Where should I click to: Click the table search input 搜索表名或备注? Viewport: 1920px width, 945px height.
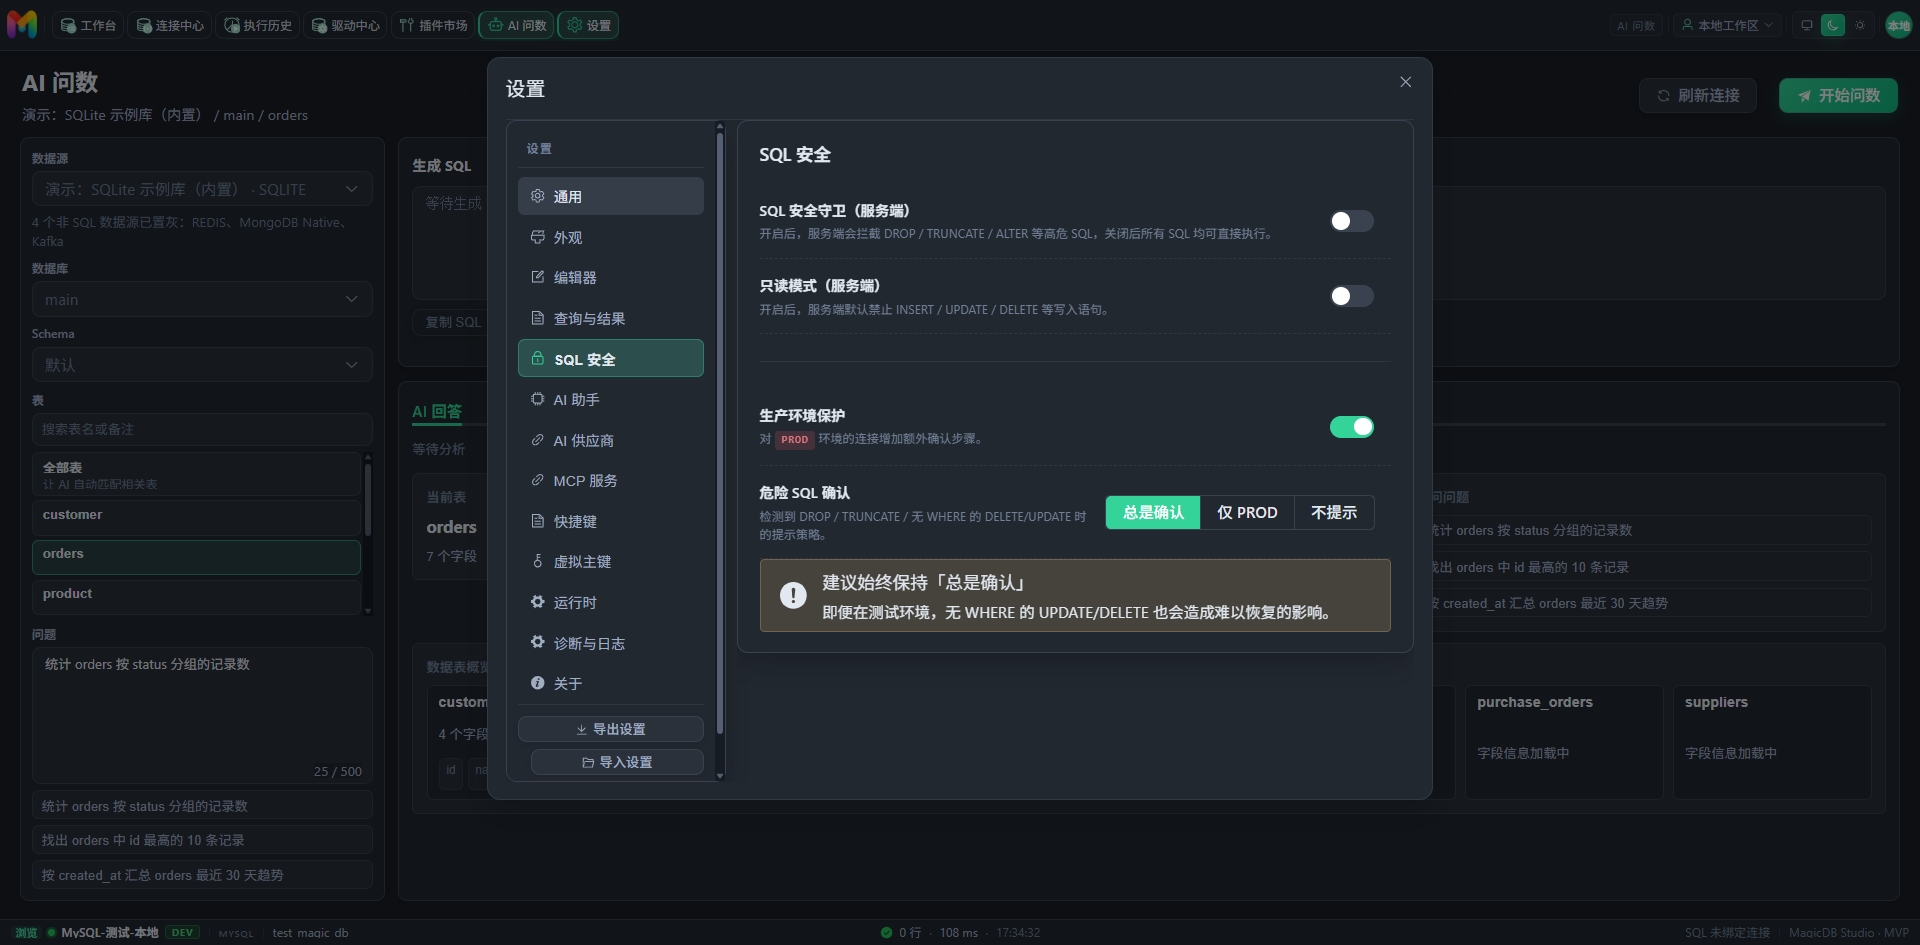(x=202, y=429)
